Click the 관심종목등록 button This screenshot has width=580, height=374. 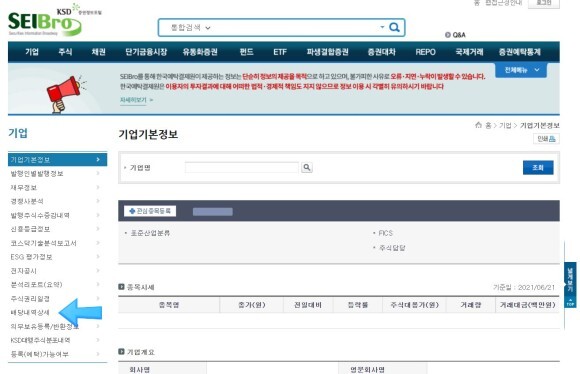click(x=150, y=211)
